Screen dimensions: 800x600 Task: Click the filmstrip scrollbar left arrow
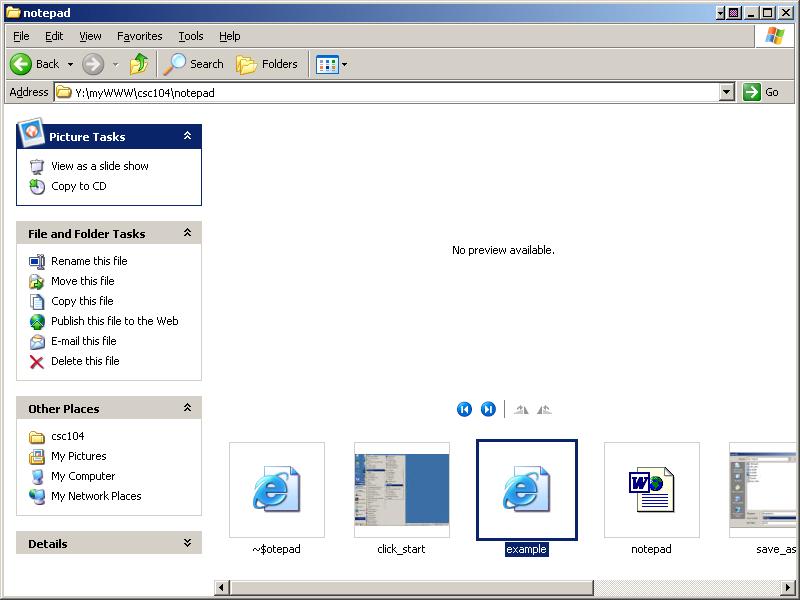(221, 587)
